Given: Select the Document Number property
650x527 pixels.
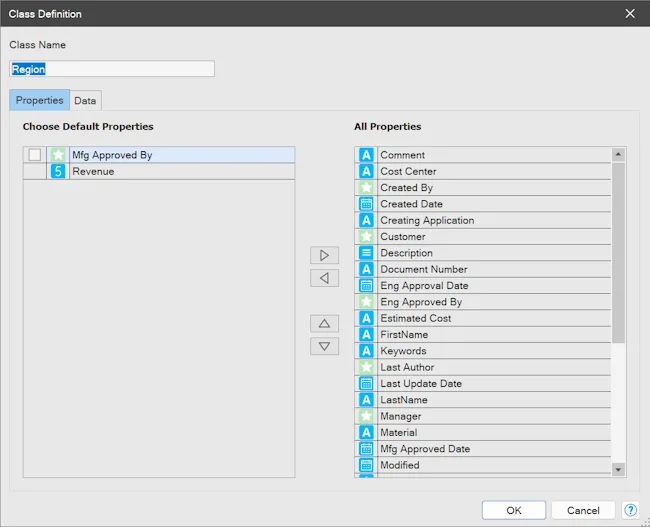Looking at the screenshot, I should click(x=483, y=269).
